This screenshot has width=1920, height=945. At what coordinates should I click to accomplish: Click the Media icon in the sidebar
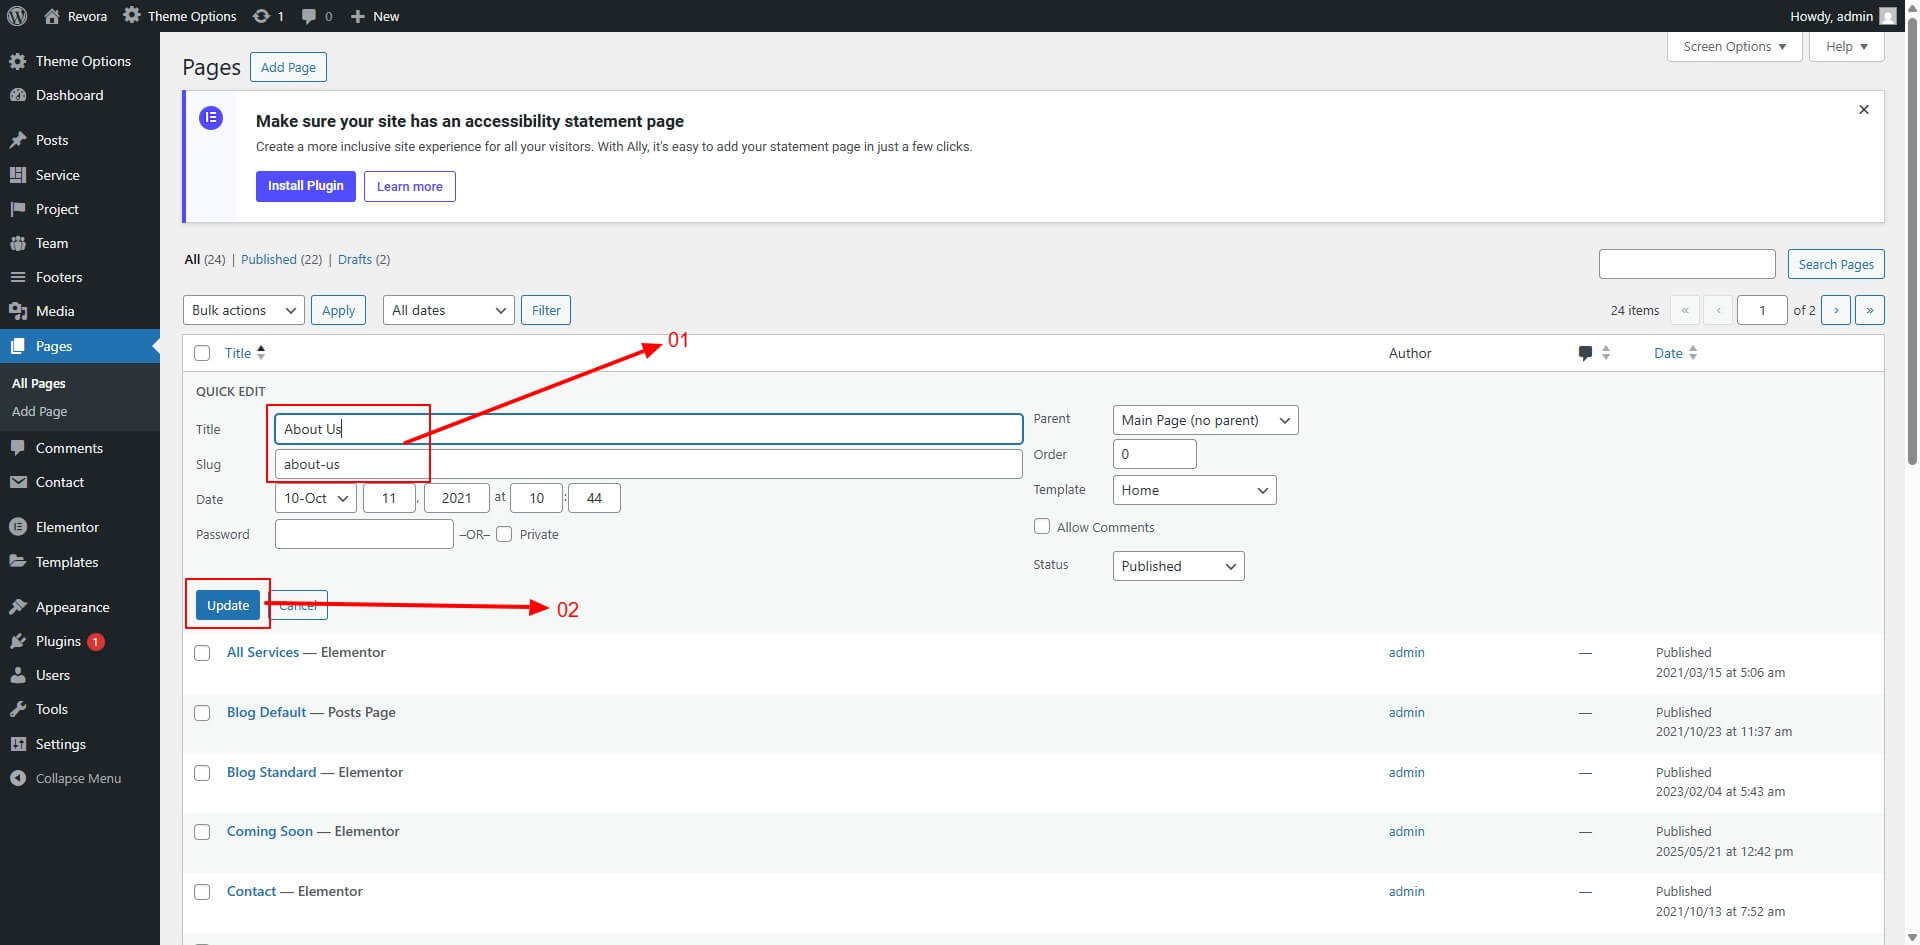17,311
